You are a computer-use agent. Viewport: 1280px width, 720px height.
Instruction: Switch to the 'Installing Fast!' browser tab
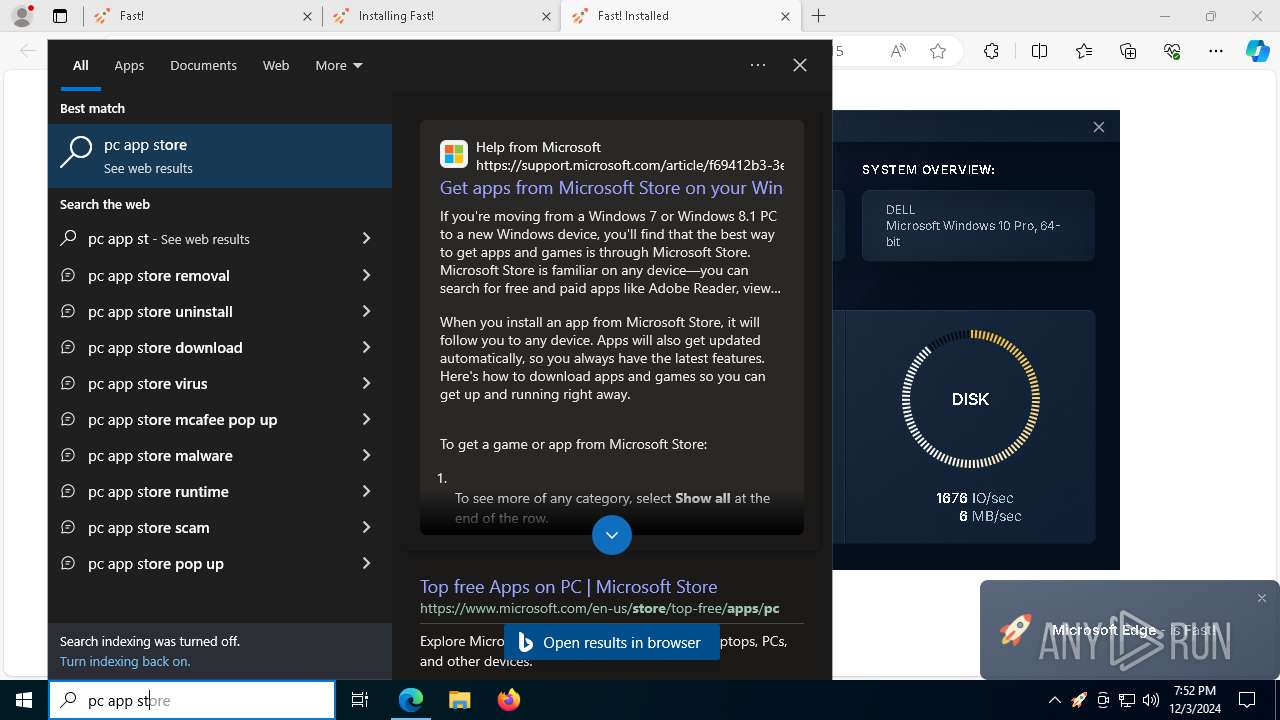pyautogui.click(x=442, y=16)
